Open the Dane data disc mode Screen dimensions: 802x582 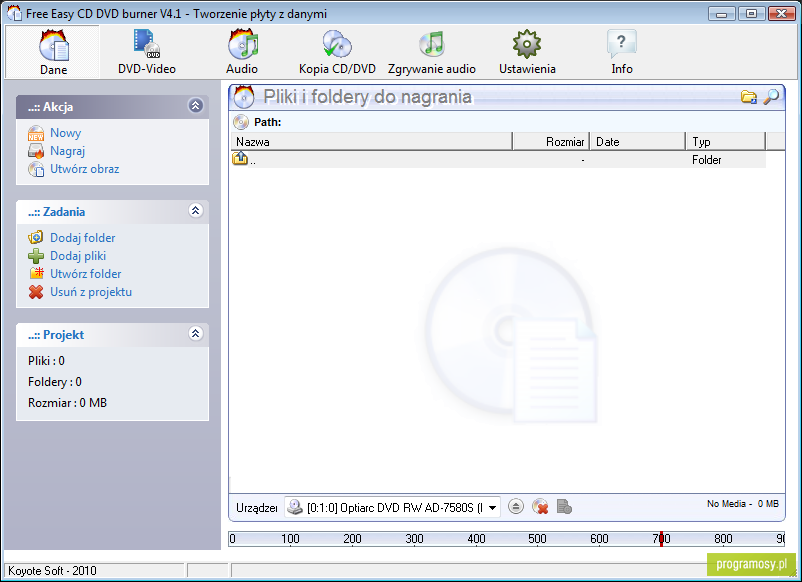pos(53,52)
